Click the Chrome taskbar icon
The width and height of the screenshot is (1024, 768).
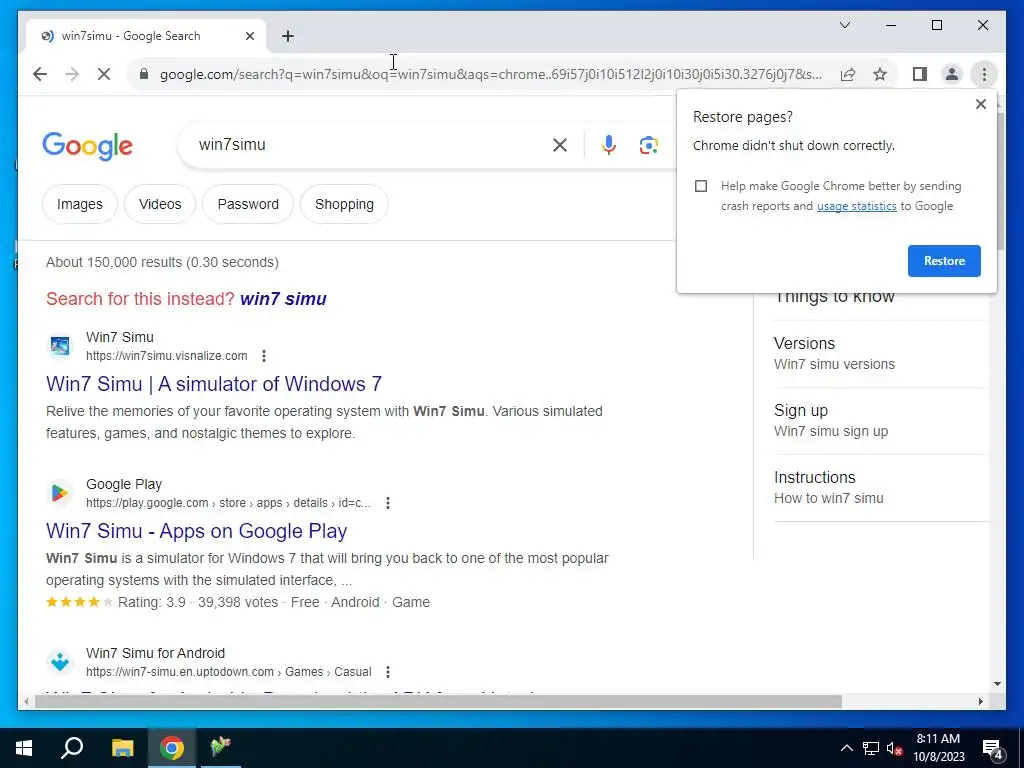click(172, 748)
